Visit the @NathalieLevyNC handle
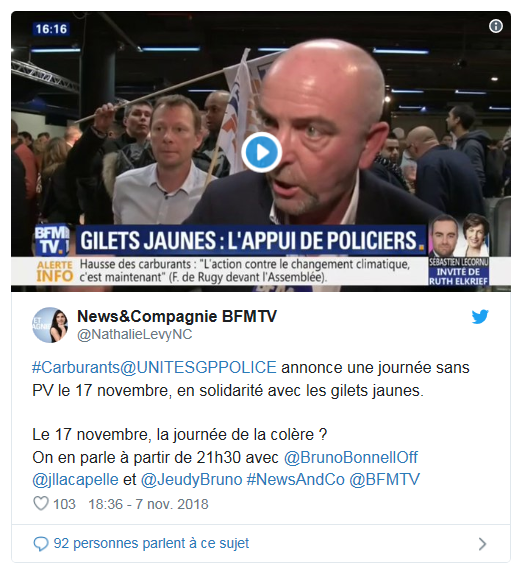The height and width of the screenshot is (575, 525). coord(135,334)
